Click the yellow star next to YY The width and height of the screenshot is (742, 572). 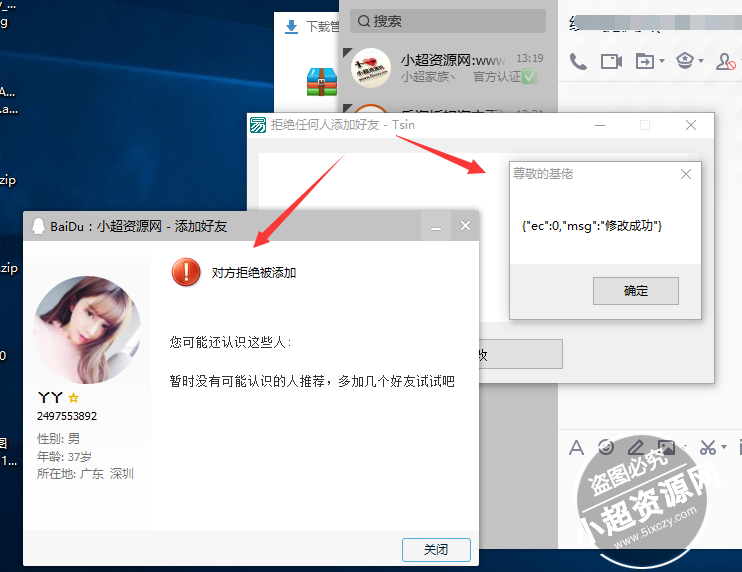(73, 398)
